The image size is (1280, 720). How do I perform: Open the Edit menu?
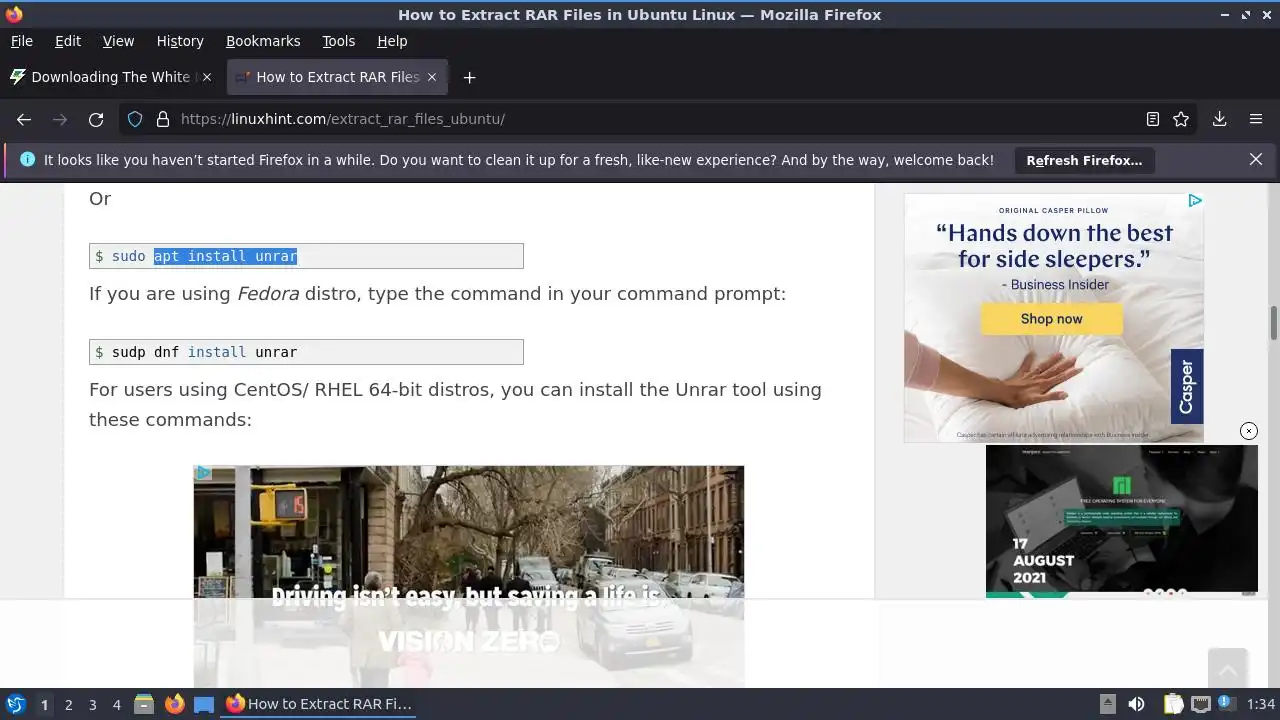click(x=68, y=41)
